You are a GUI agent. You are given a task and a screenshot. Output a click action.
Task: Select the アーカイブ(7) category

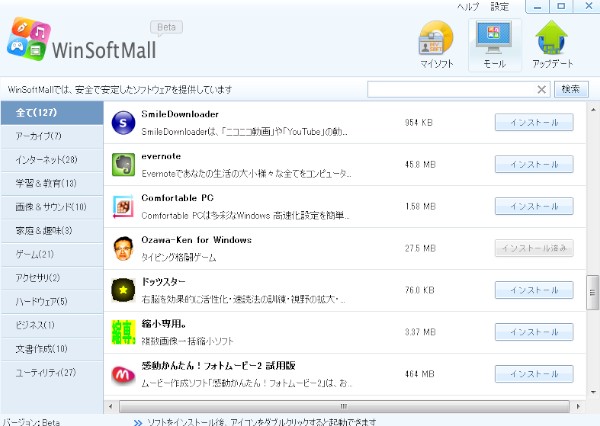click(52, 136)
